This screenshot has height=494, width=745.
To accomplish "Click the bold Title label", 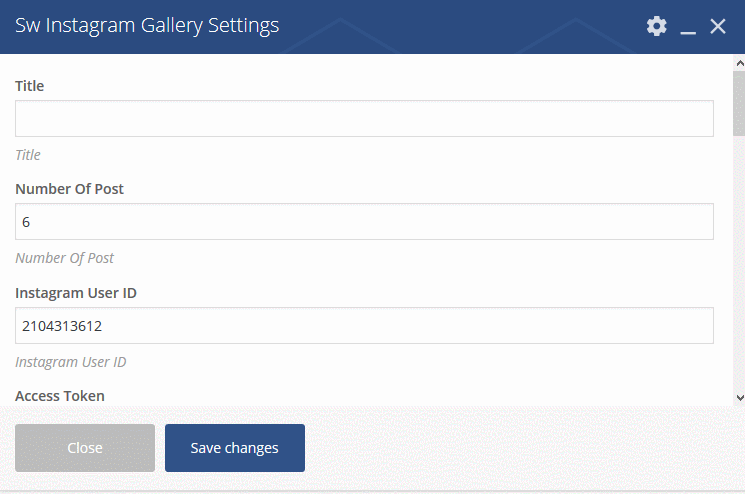I will 29,86.
